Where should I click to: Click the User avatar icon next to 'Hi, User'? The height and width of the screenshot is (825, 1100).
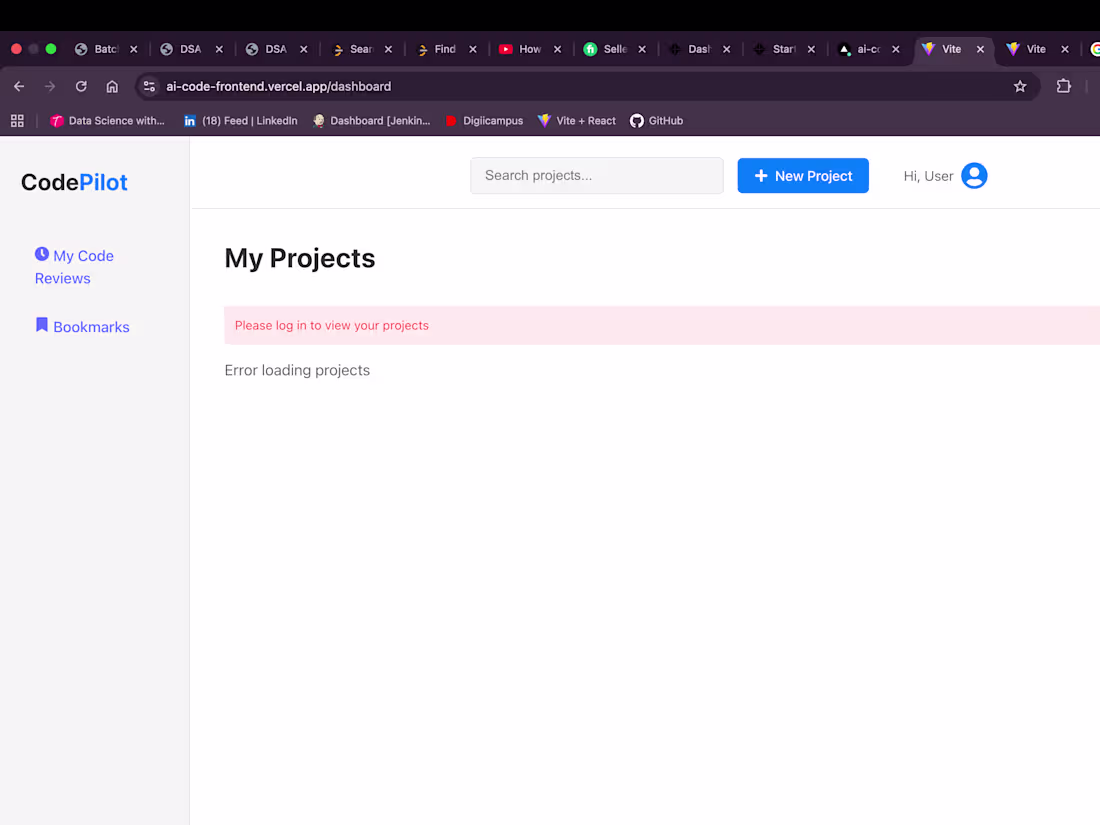coord(974,175)
